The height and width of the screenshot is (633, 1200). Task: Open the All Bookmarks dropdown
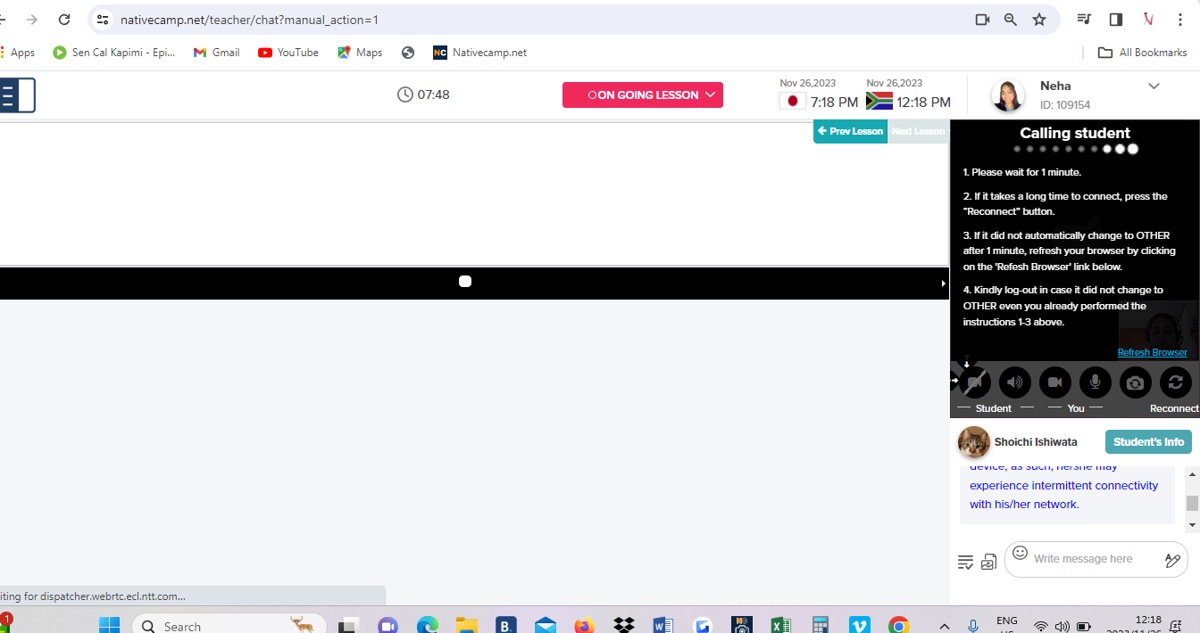click(1141, 52)
